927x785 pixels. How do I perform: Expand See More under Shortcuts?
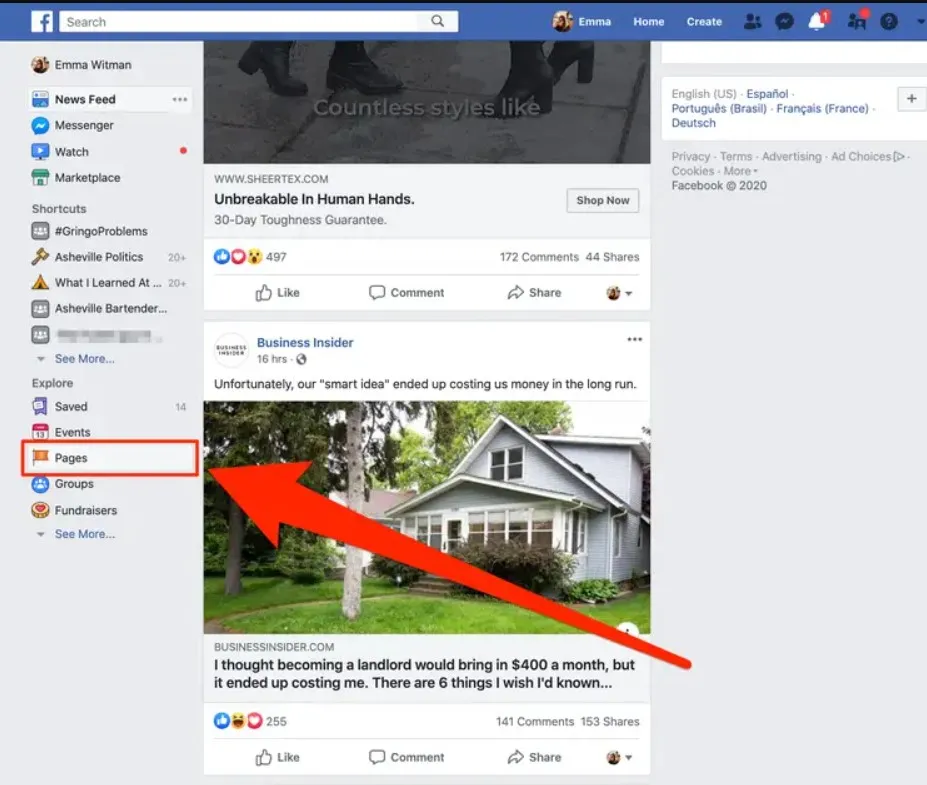pyautogui.click(x=85, y=359)
